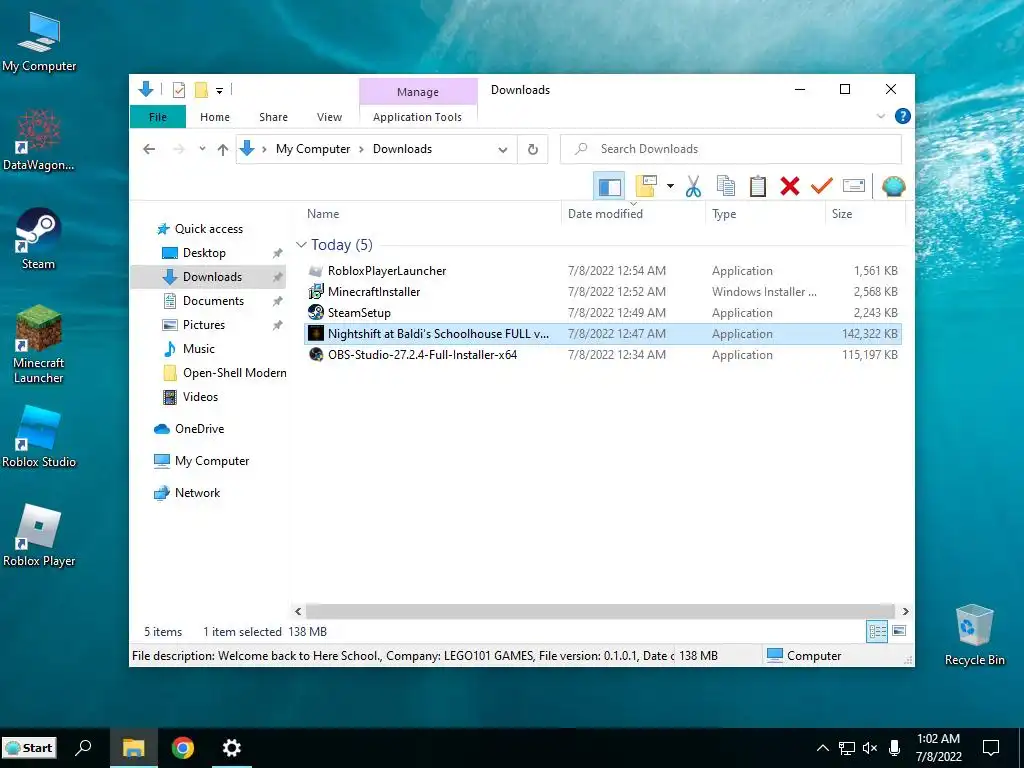Screen dimensions: 1024x768
Task: Select the OBS-Studio-27.2.4-Full-Installer-x64 file
Action: [603, 355]
